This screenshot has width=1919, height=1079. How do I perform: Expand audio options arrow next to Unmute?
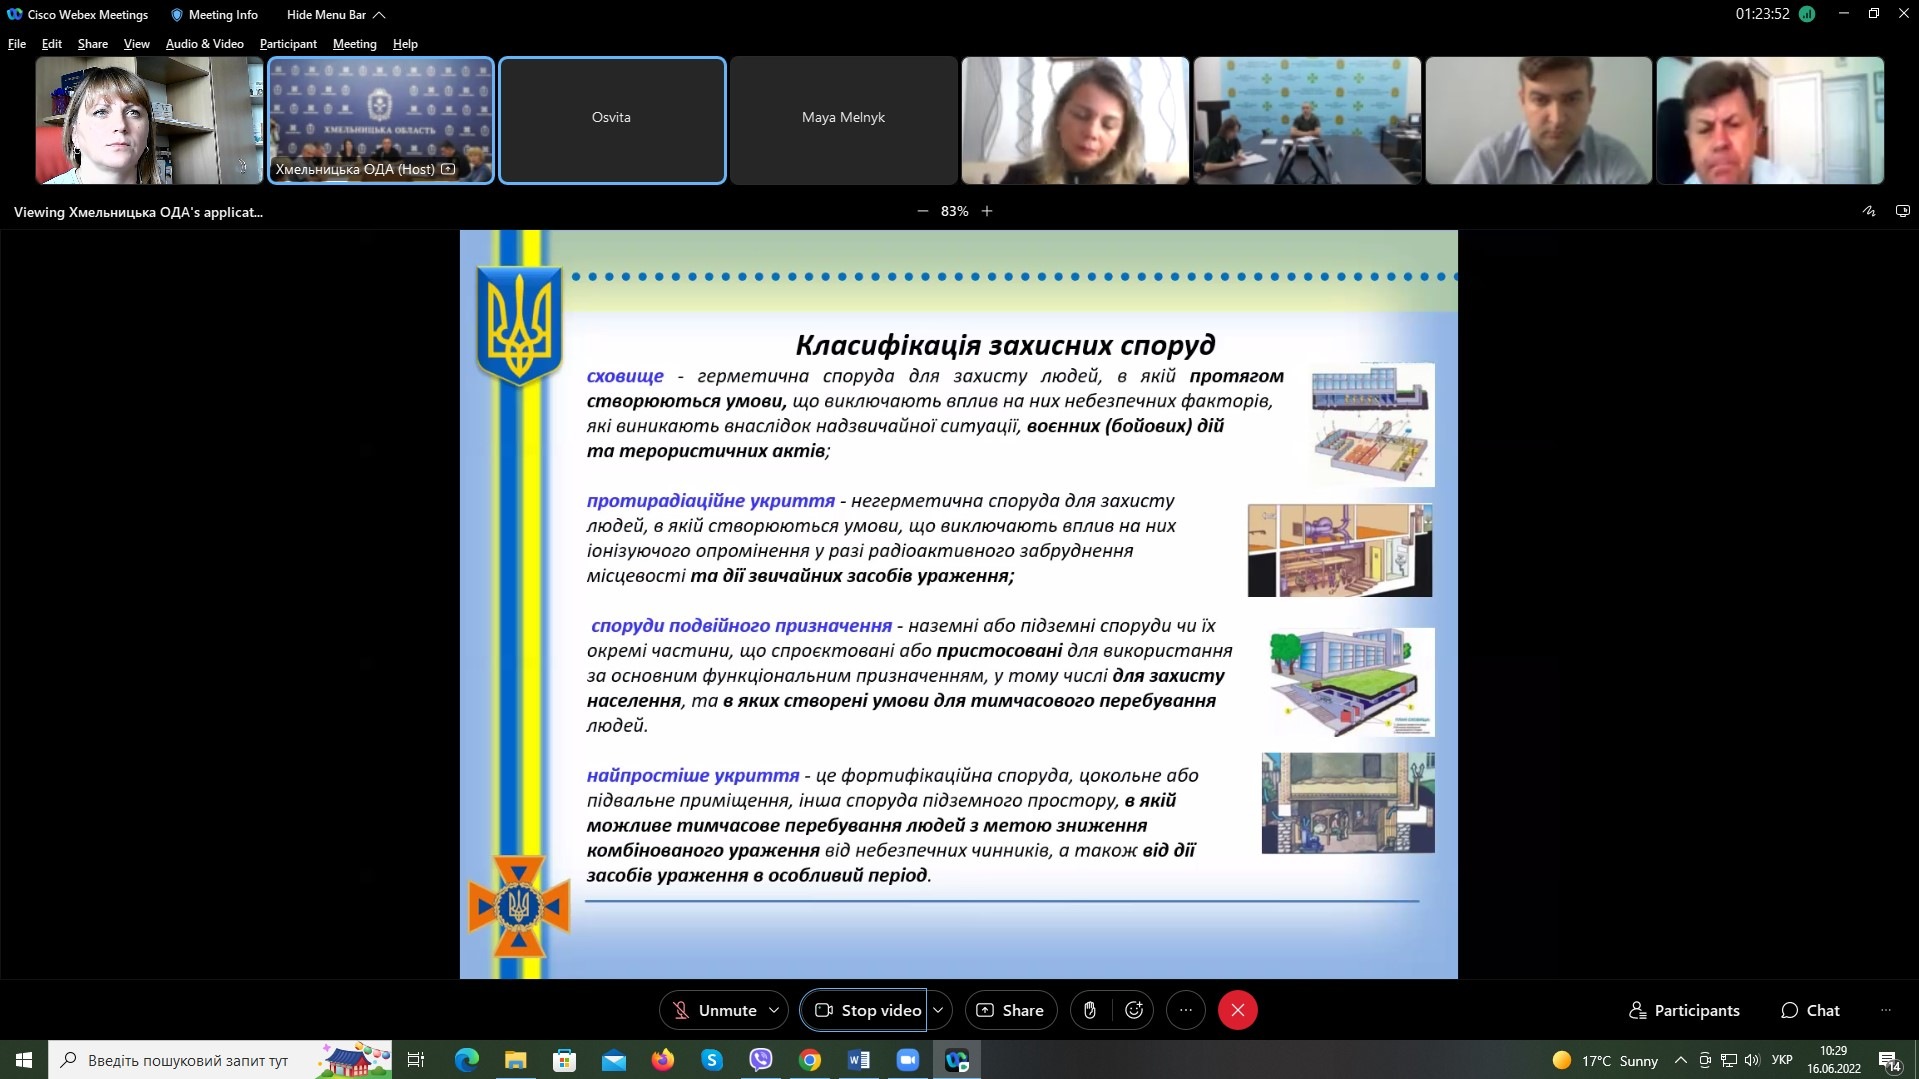[x=774, y=1010]
